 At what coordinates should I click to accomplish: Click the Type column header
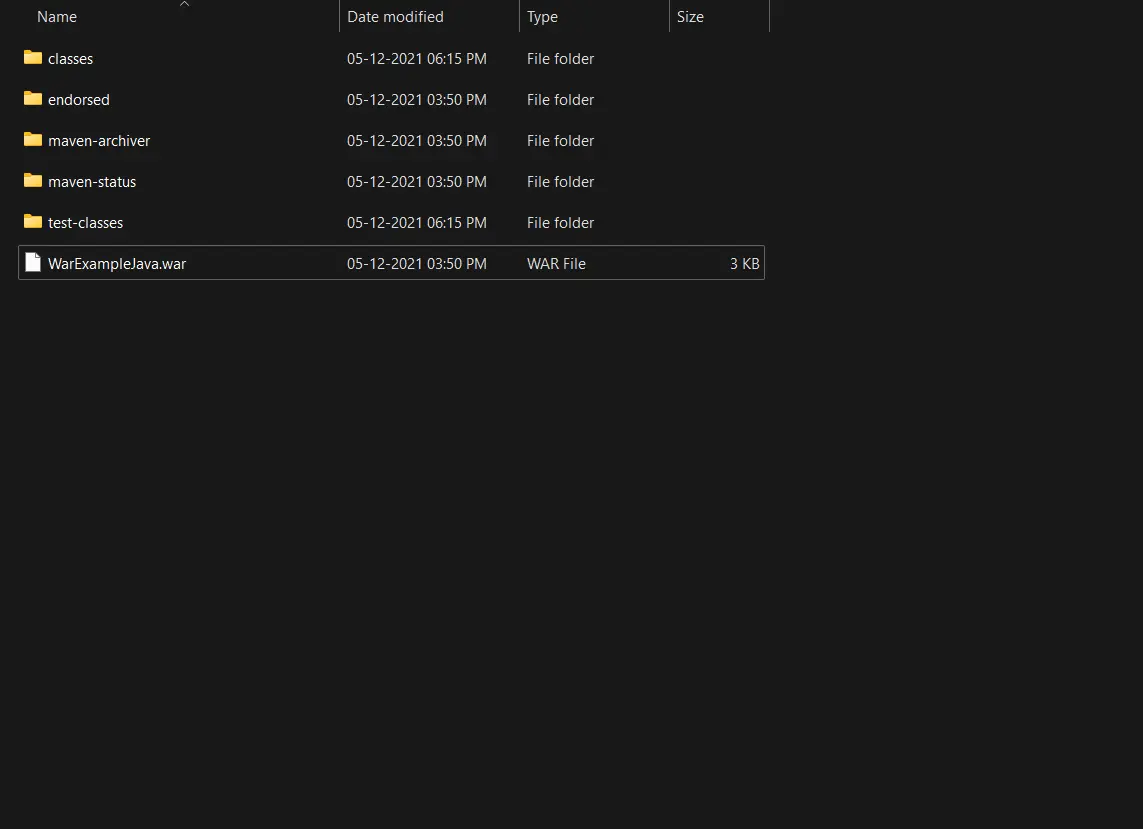click(542, 16)
